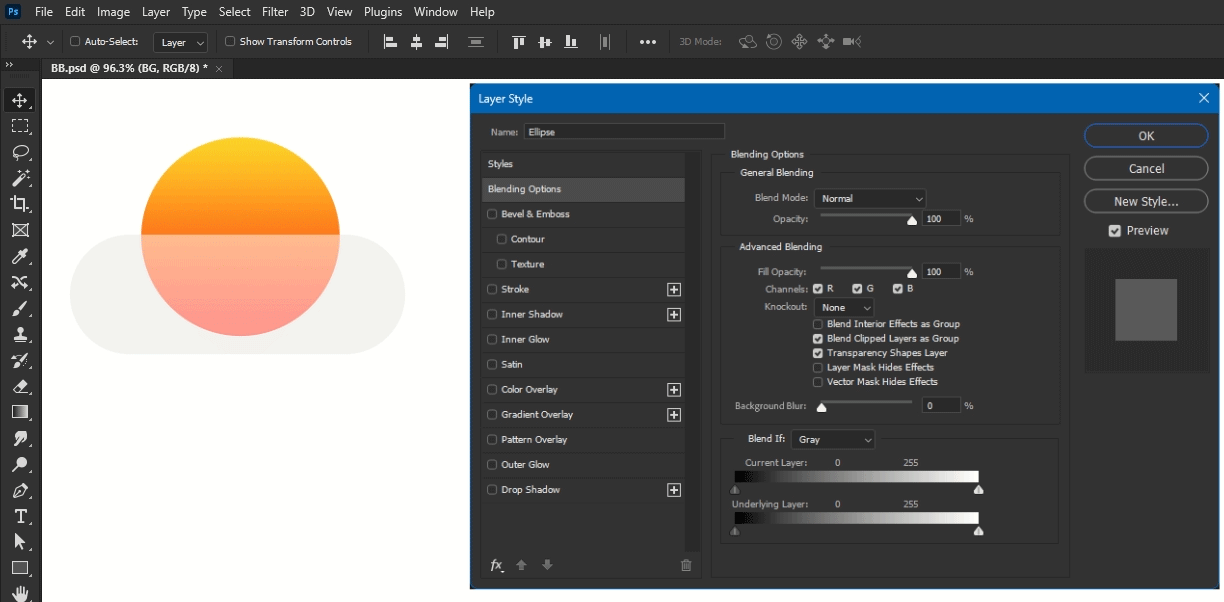The width and height of the screenshot is (1224, 602).
Task: Click the align left edges icon
Action: tap(390, 41)
